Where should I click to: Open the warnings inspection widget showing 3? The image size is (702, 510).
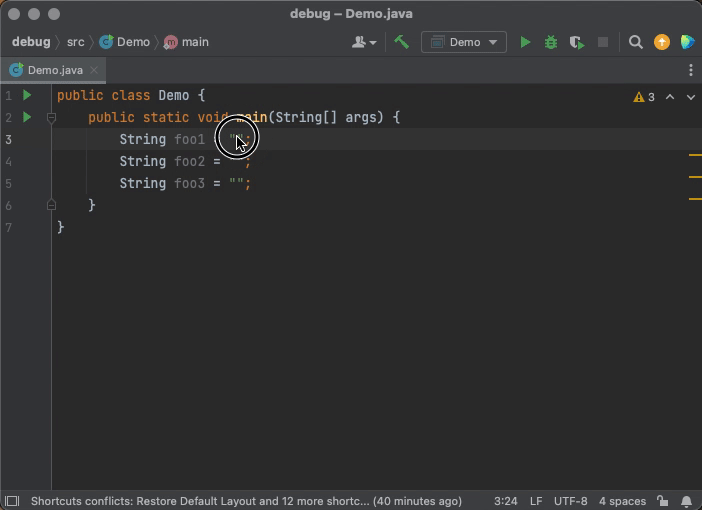644,97
